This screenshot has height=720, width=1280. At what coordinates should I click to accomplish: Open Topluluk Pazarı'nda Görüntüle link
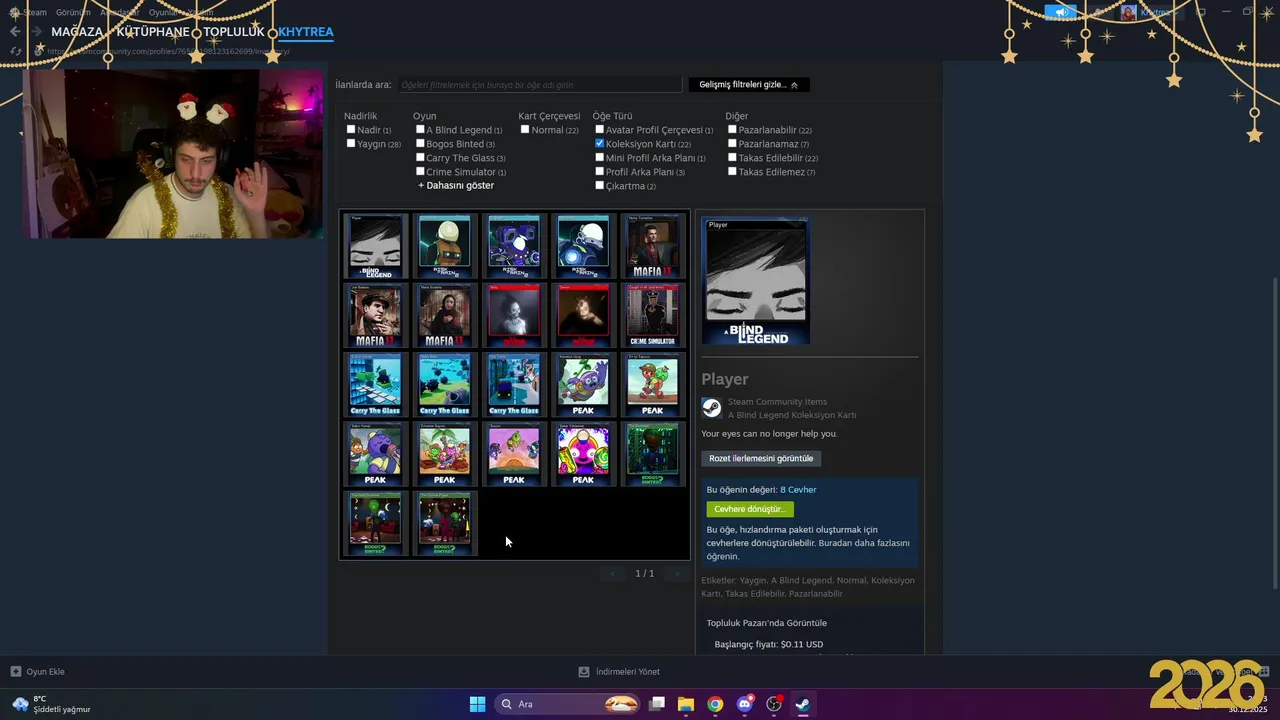tap(767, 623)
